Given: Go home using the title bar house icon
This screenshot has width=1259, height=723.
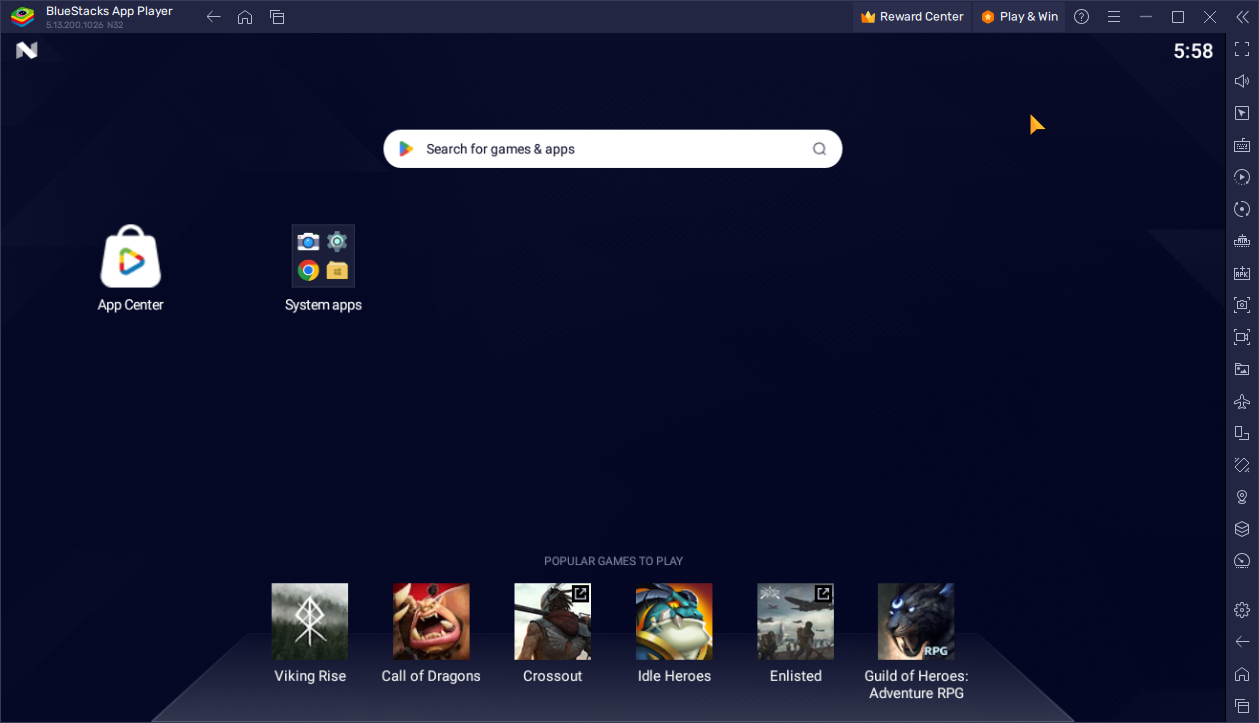Looking at the screenshot, I should point(245,17).
